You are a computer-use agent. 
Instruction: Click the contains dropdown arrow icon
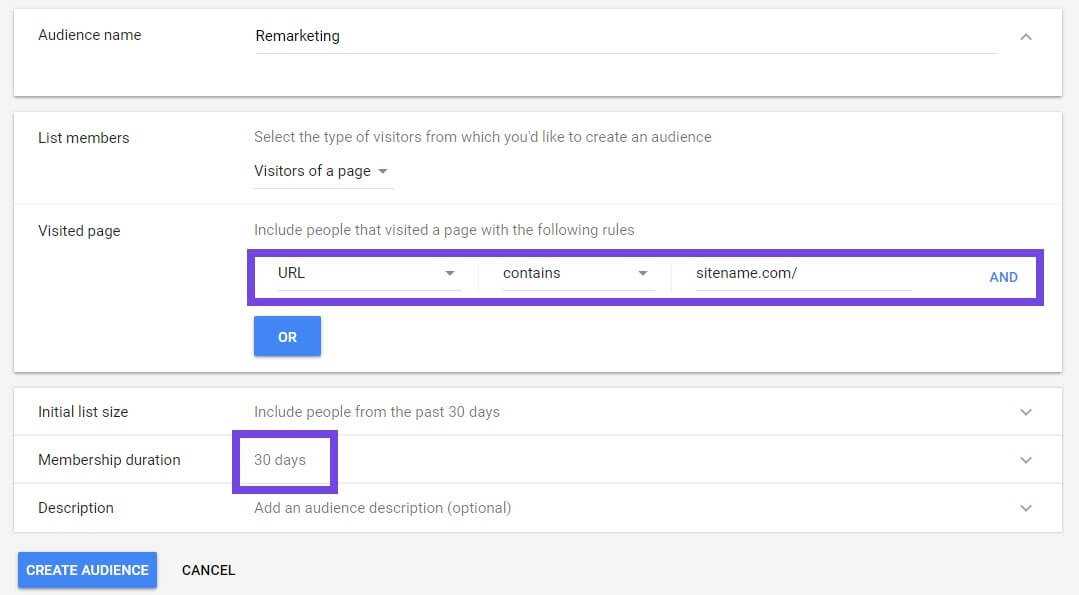(643, 274)
